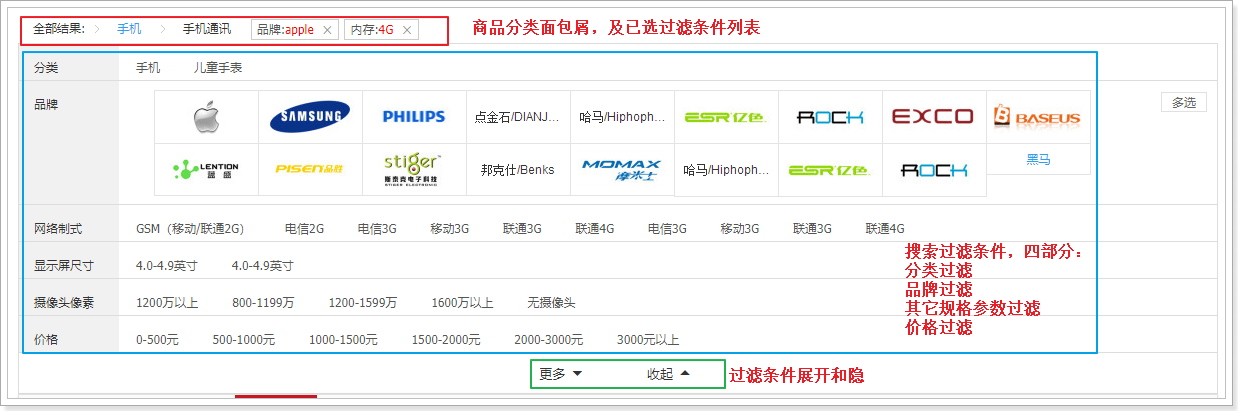
Task: Pick the Stiger brand logo
Action: pyautogui.click(x=414, y=169)
